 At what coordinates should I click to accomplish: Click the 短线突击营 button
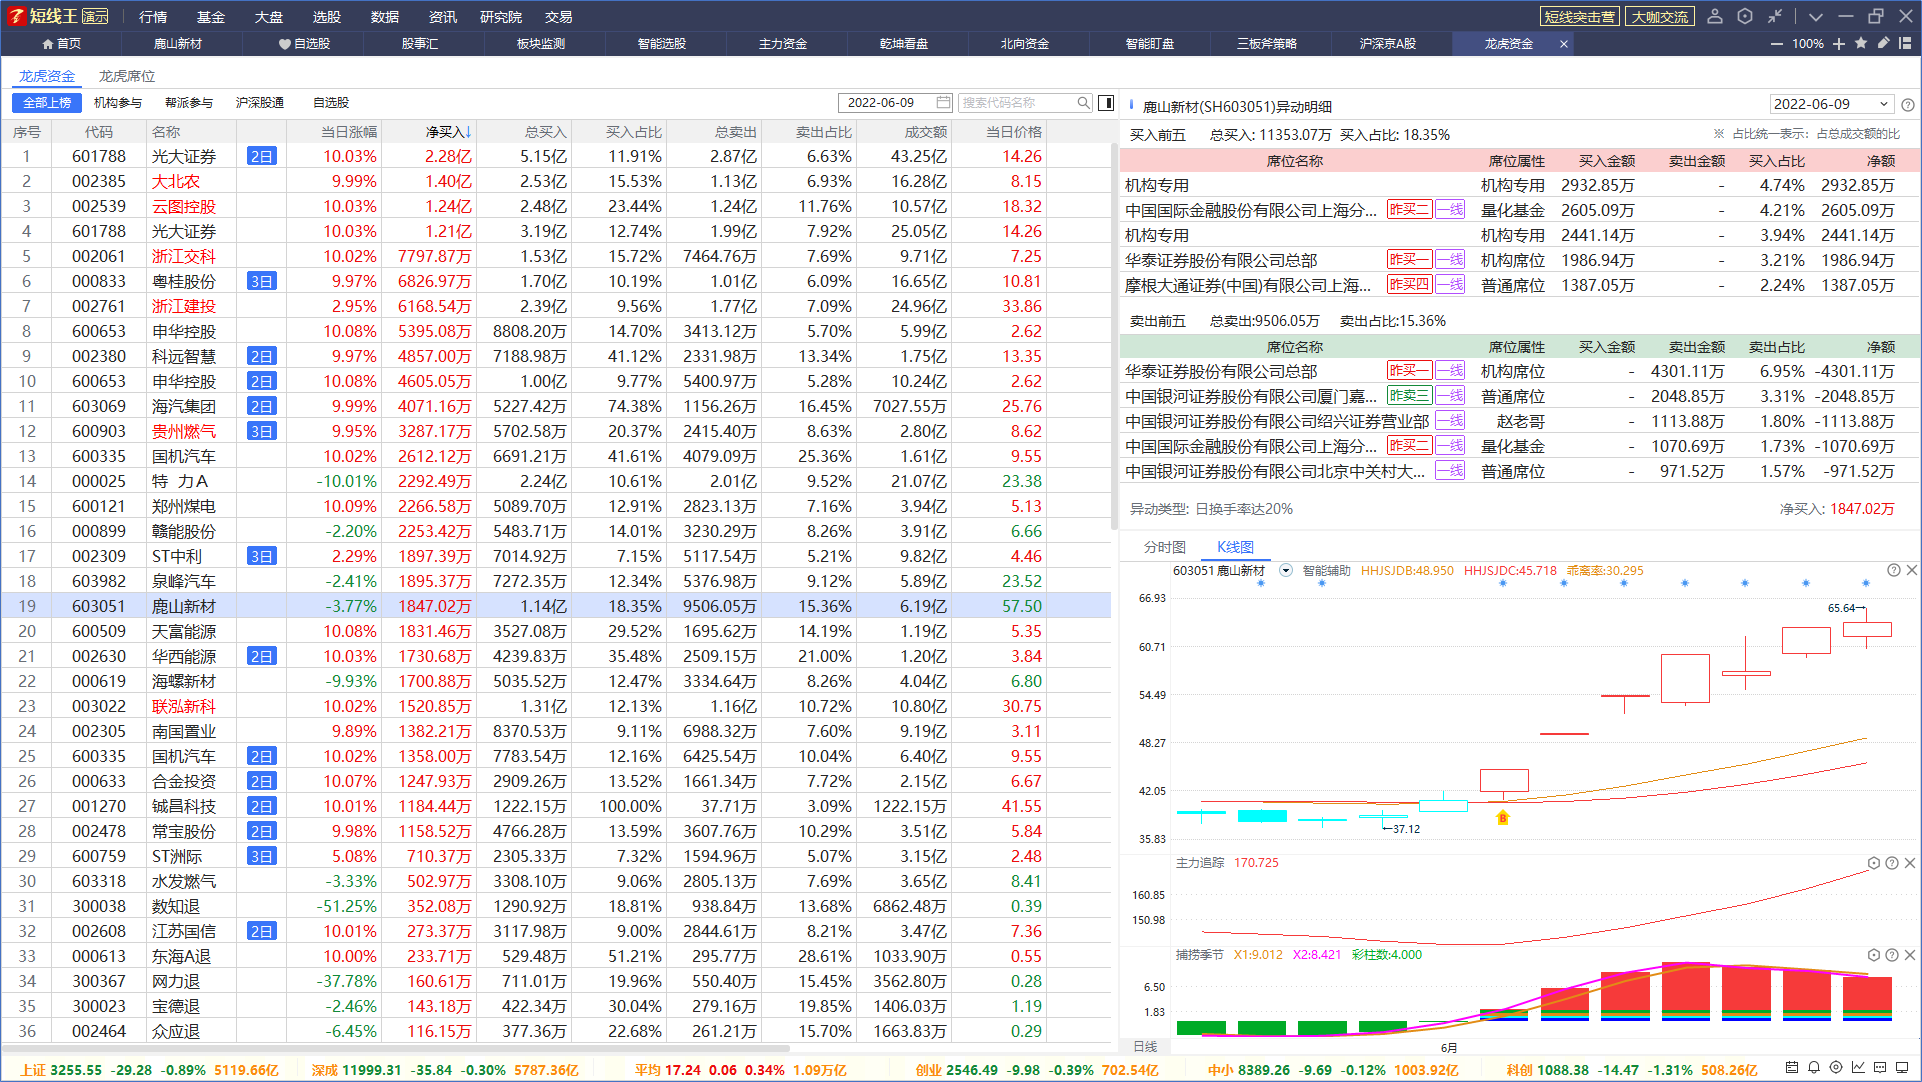click(x=1580, y=17)
